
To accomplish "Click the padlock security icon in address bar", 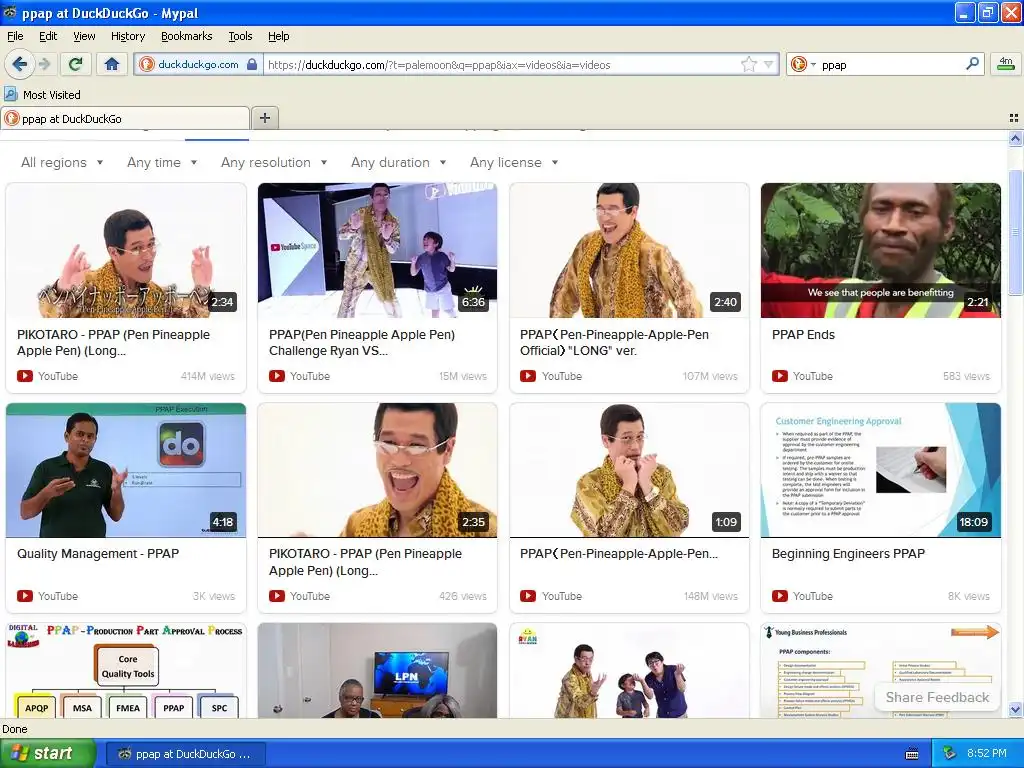I will [x=252, y=64].
